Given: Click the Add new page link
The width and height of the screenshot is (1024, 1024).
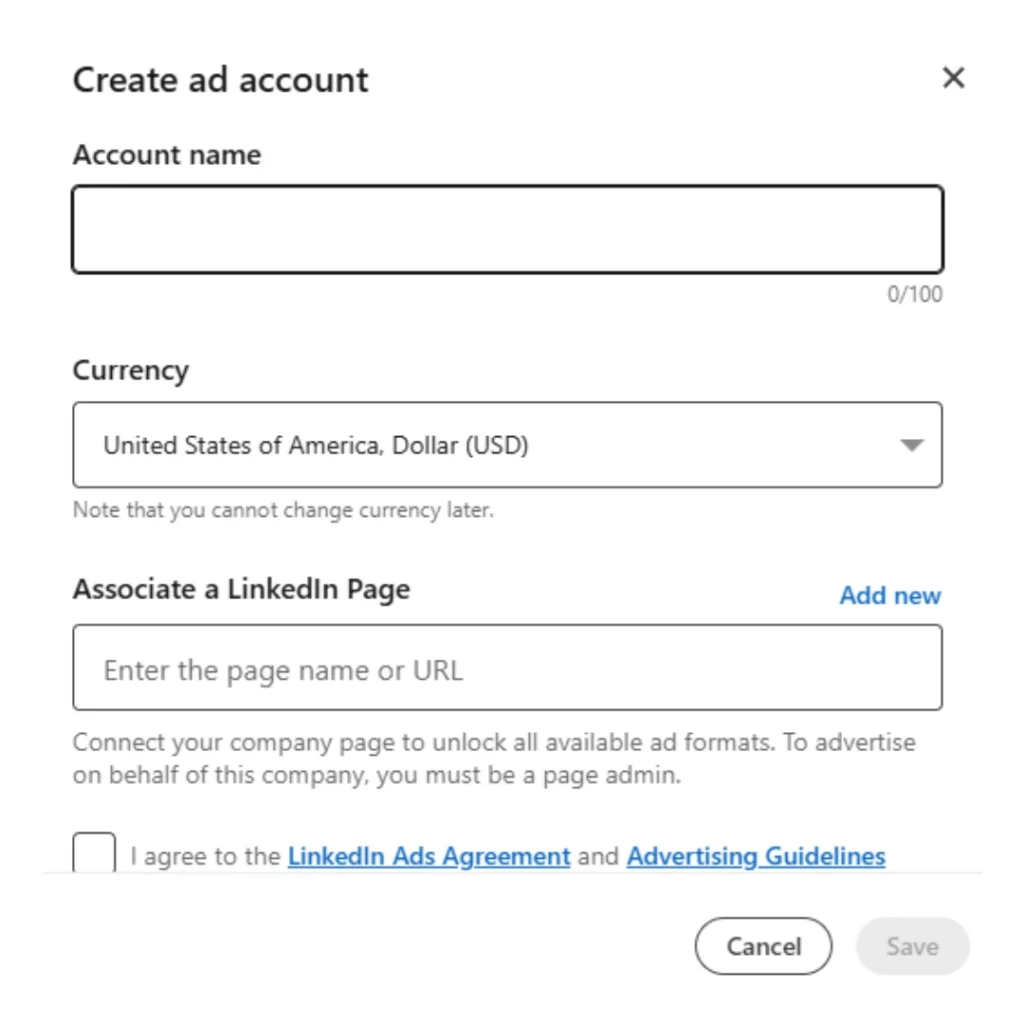Looking at the screenshot, I should [x=889, y=595].
